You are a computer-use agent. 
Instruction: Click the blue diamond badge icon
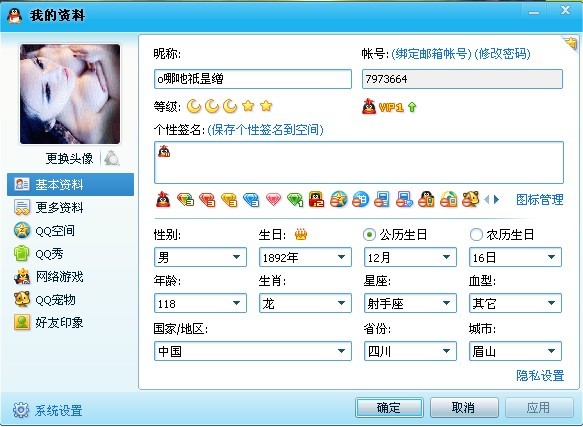[251, 200]
